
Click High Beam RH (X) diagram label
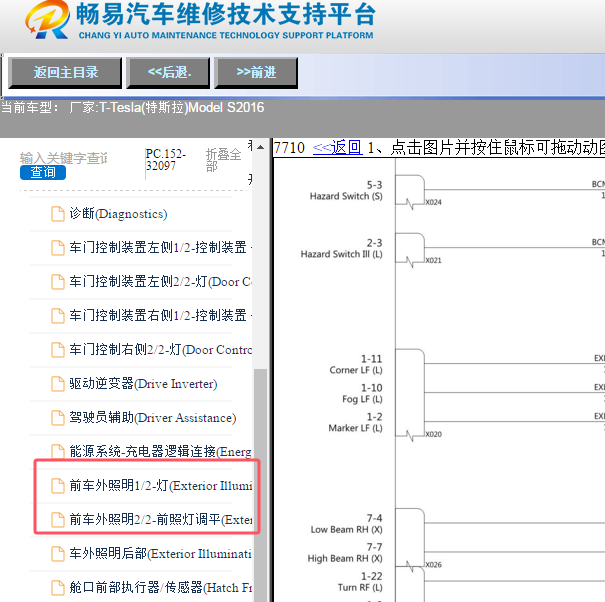click(345, 558)
